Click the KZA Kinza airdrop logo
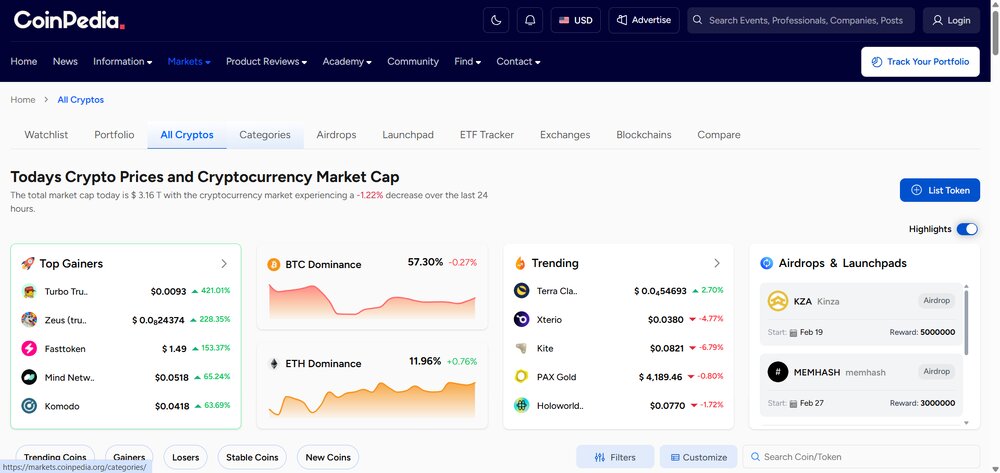This screenshot has height=473, width=1000. tap(778, 301)
